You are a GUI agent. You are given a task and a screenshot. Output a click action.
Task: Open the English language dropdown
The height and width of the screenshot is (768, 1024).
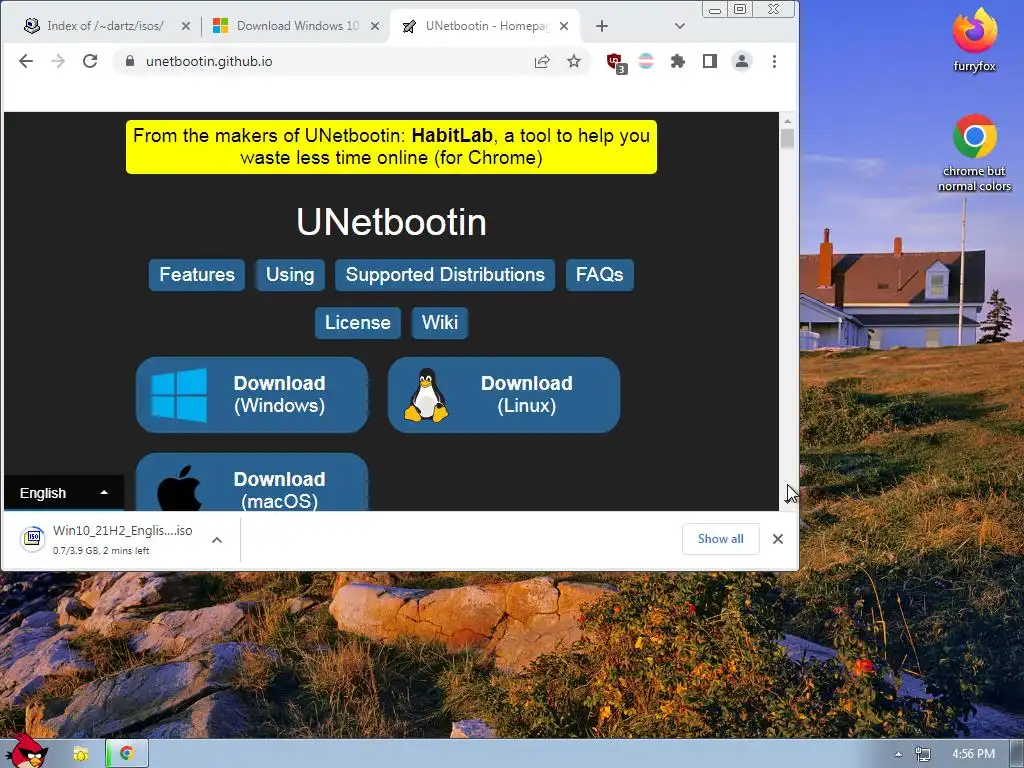tap(63, 493)
